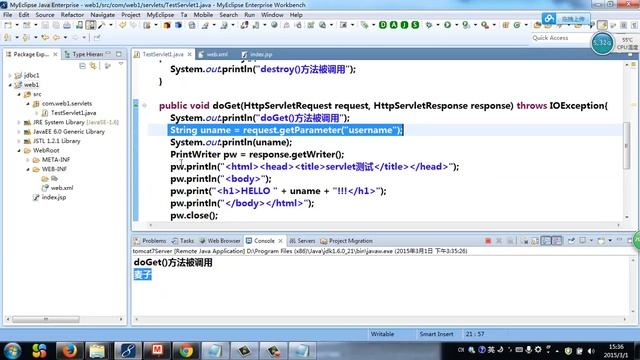
Task: Click the blue cloud upload widget
Action: 566,19
